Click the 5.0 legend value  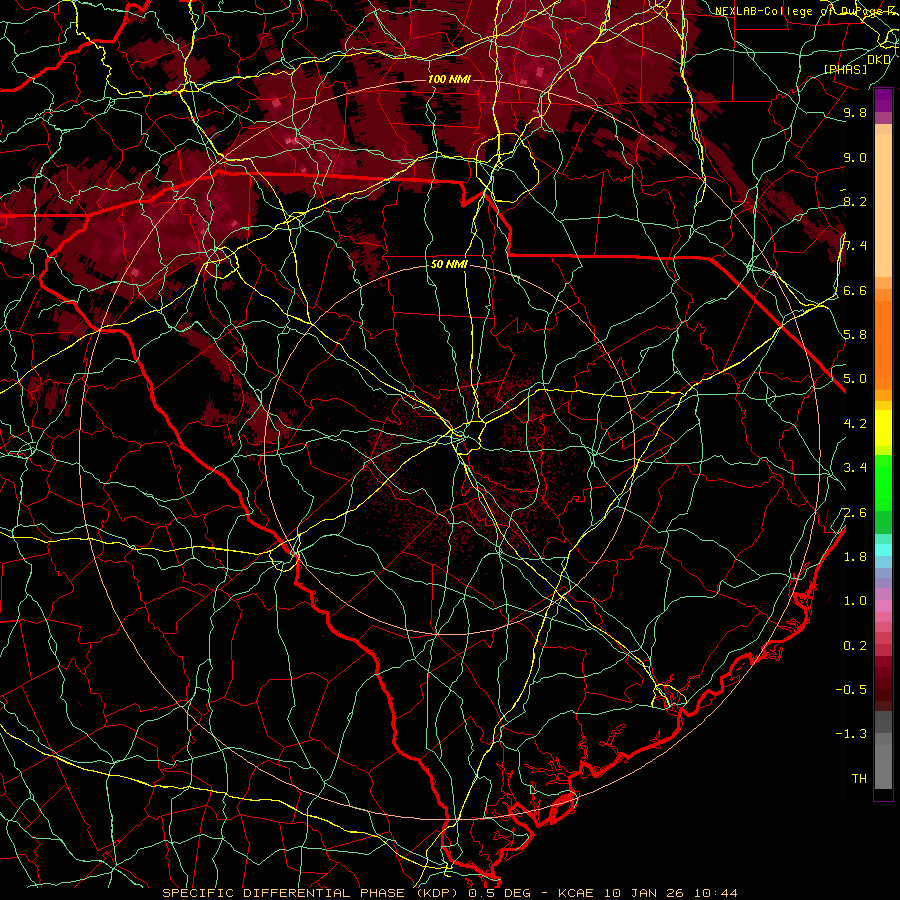coord(855,379)
